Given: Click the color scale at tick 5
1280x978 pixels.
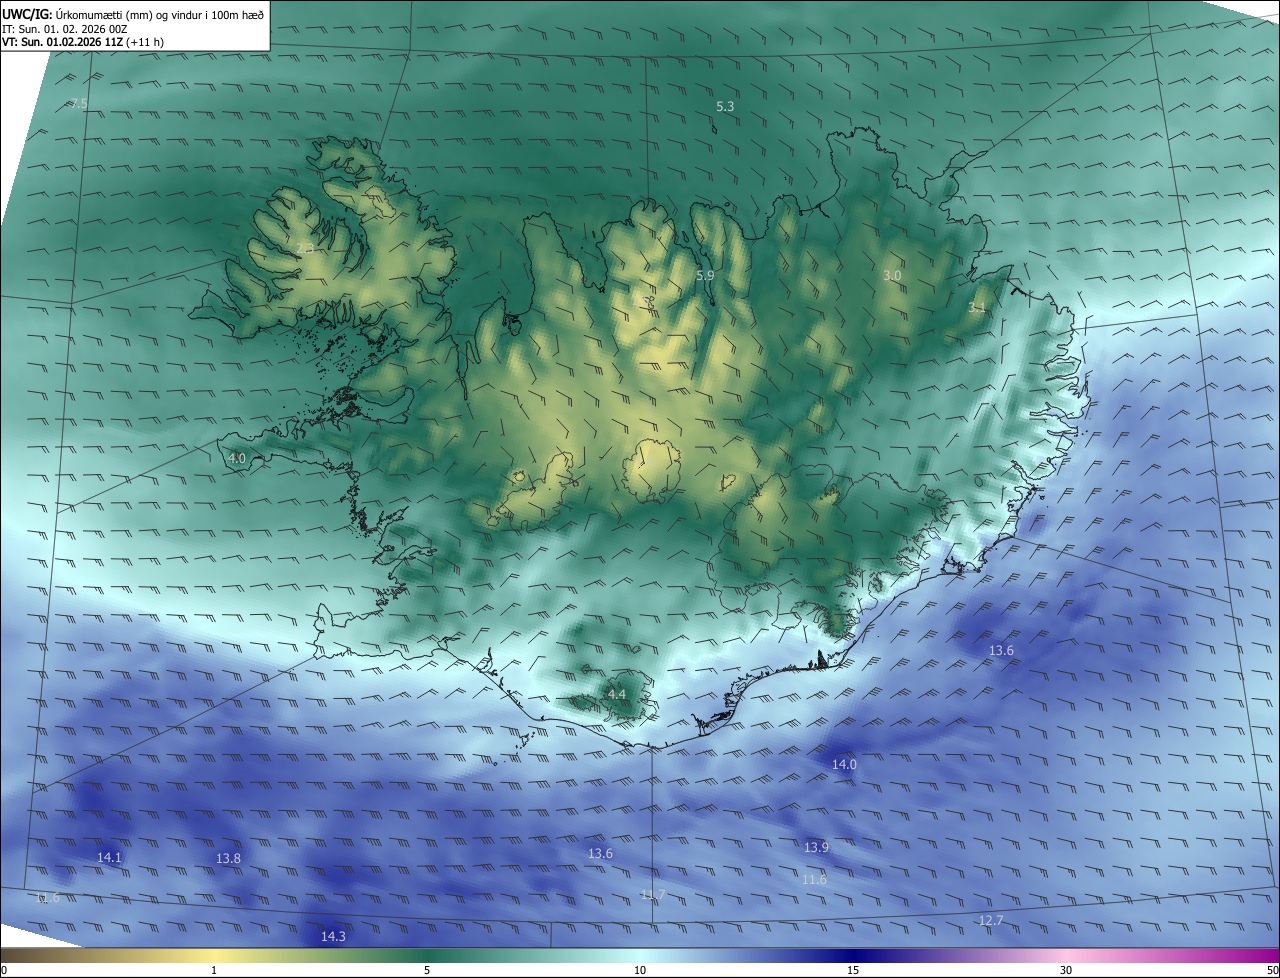Looking at the screenshot, I should pos(427,970).
